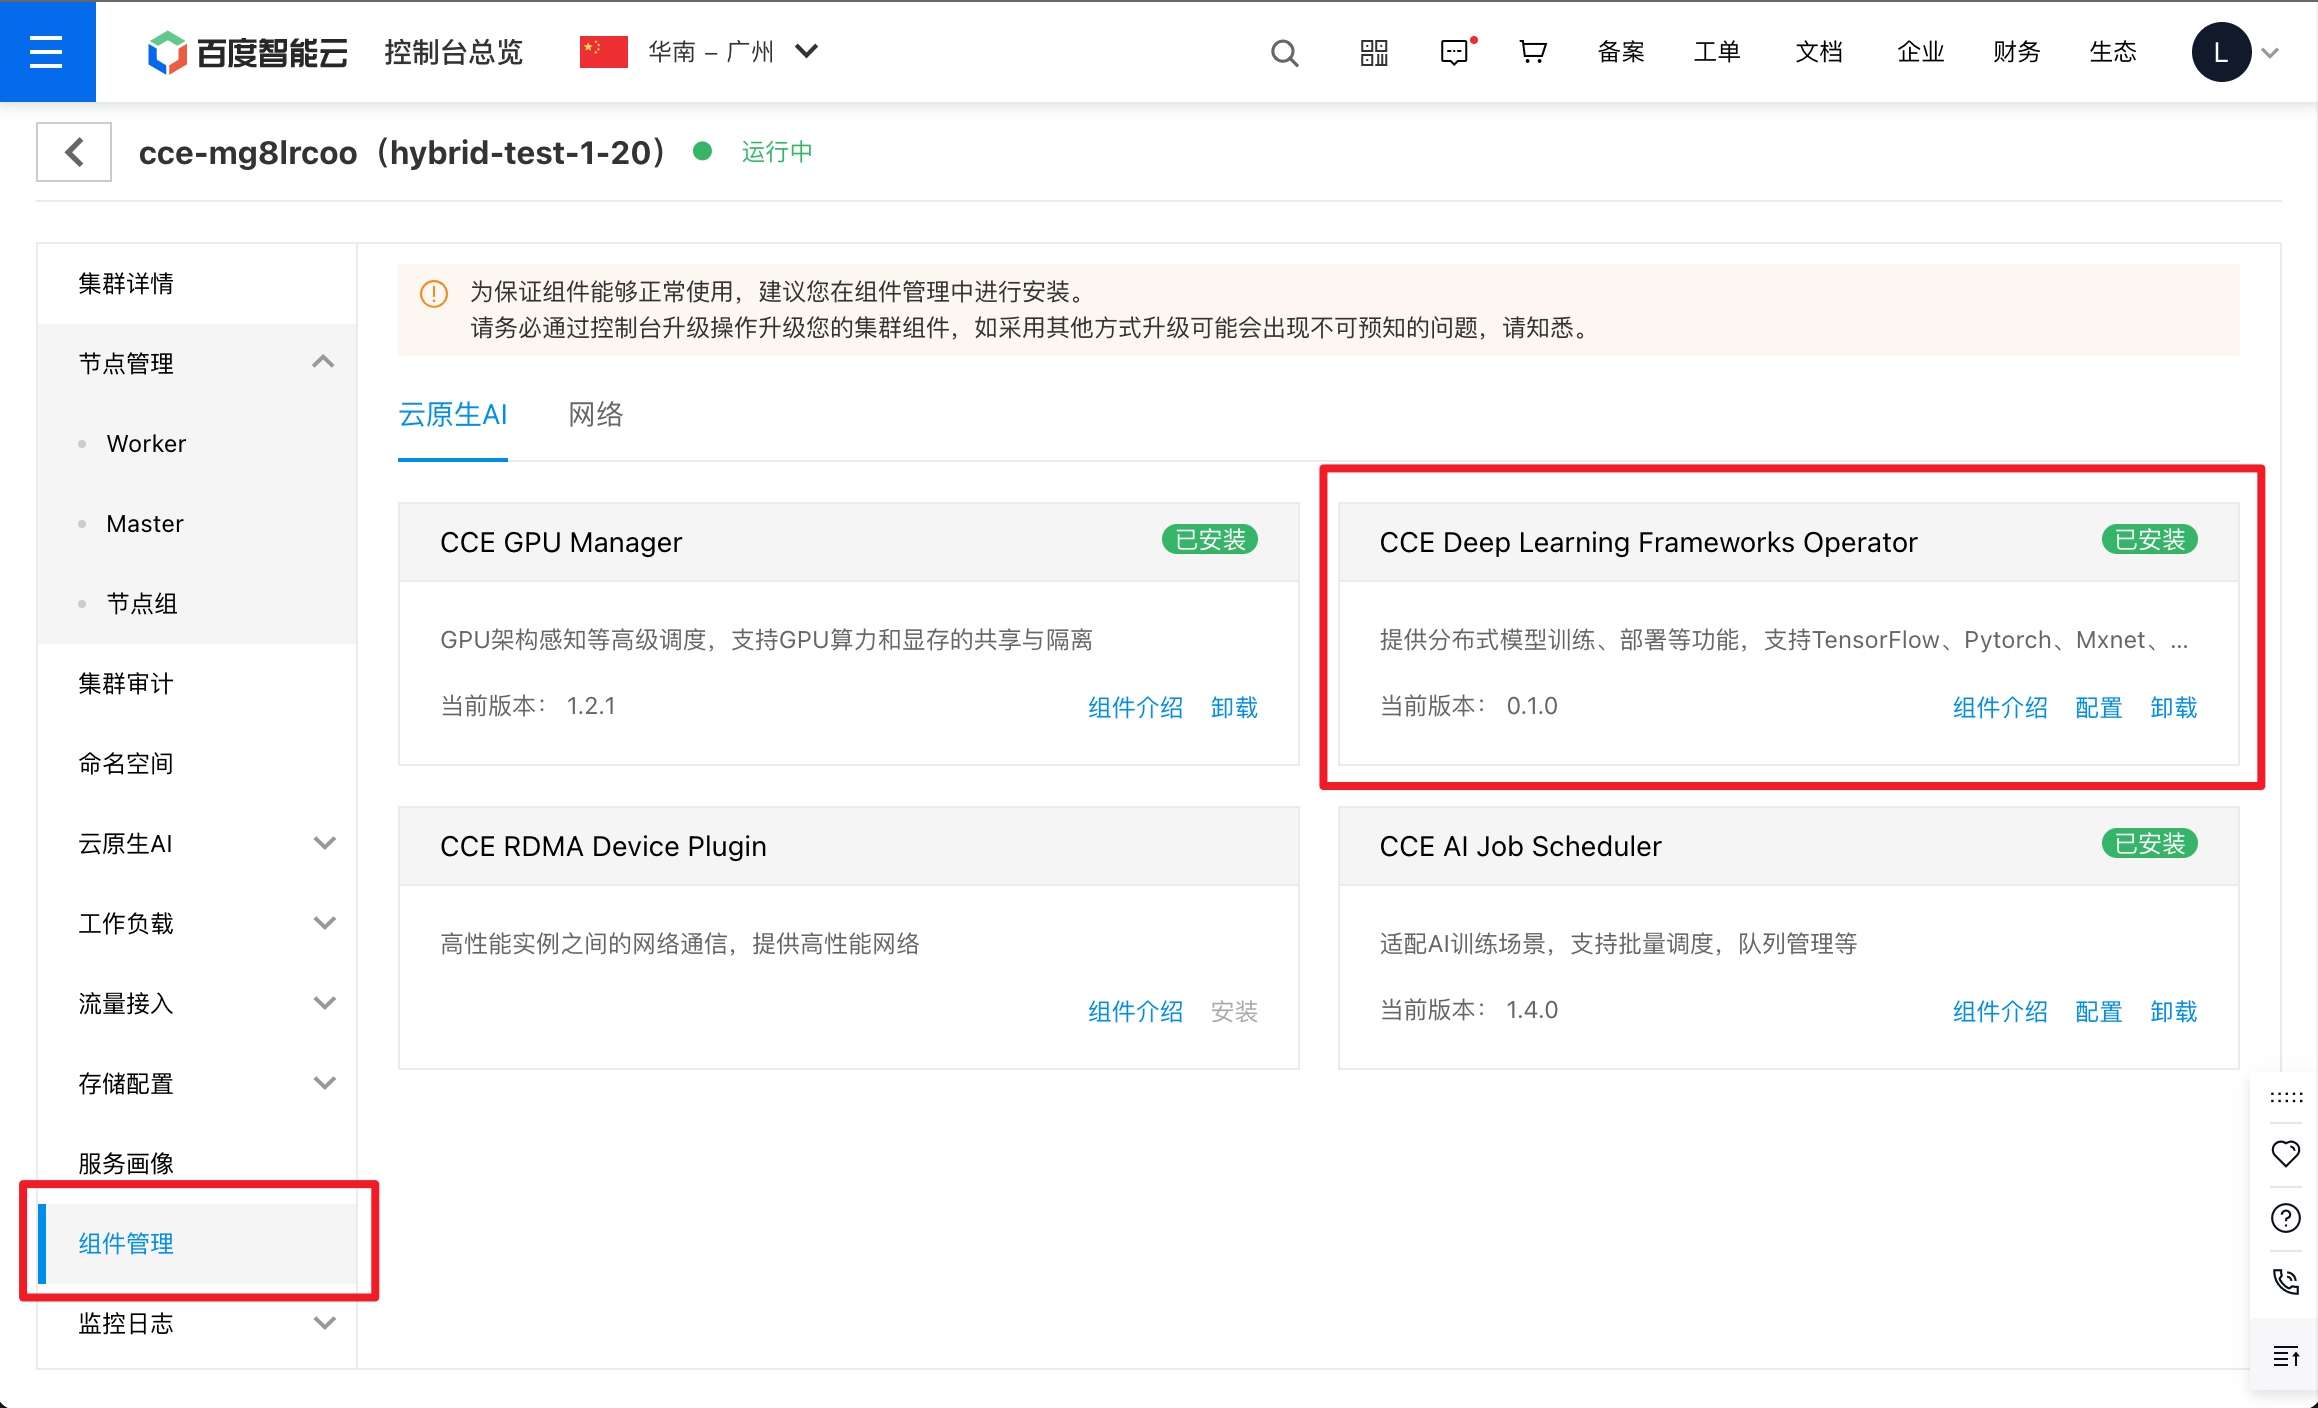Click 安装 for CCE RDMA Device Plugin
This screenshot has width=2318, height=1408.
[1234, 1012]
